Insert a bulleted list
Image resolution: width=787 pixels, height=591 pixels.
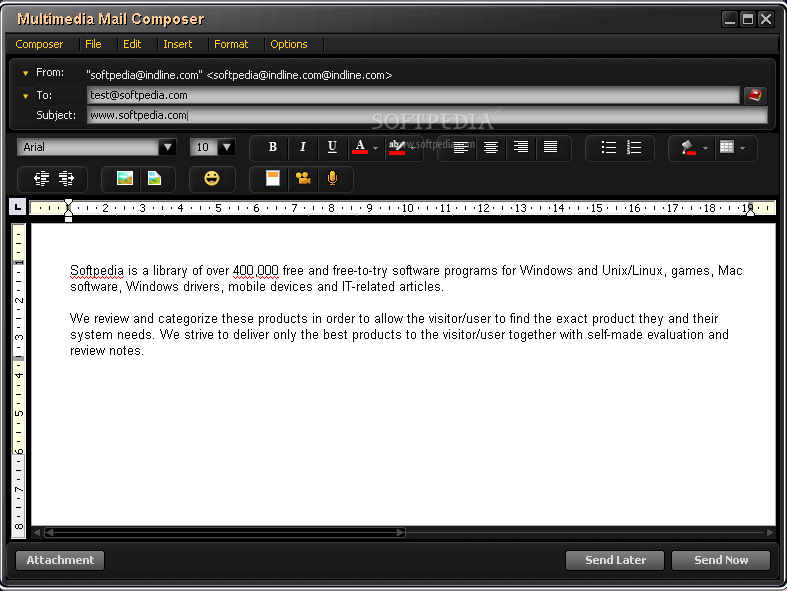pos(608,148)
